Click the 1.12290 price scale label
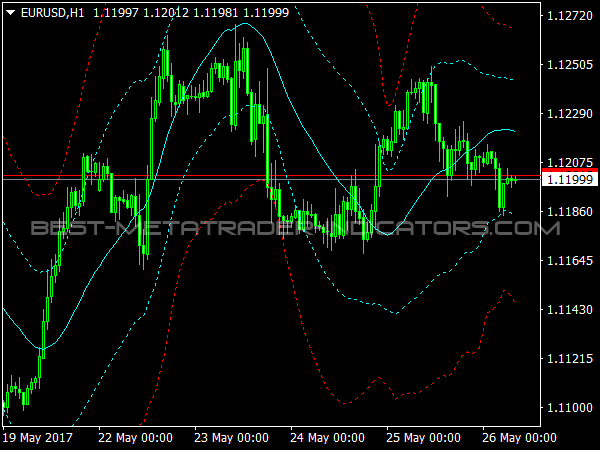600x450 pixels. [570, 114]
